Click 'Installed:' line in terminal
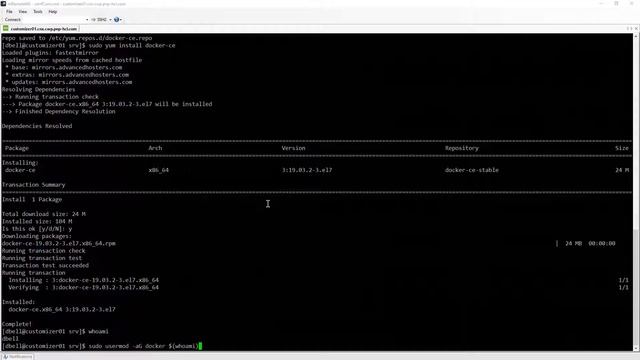The height and width of the screenshot is (360, 640). click(x=18, y=302)
